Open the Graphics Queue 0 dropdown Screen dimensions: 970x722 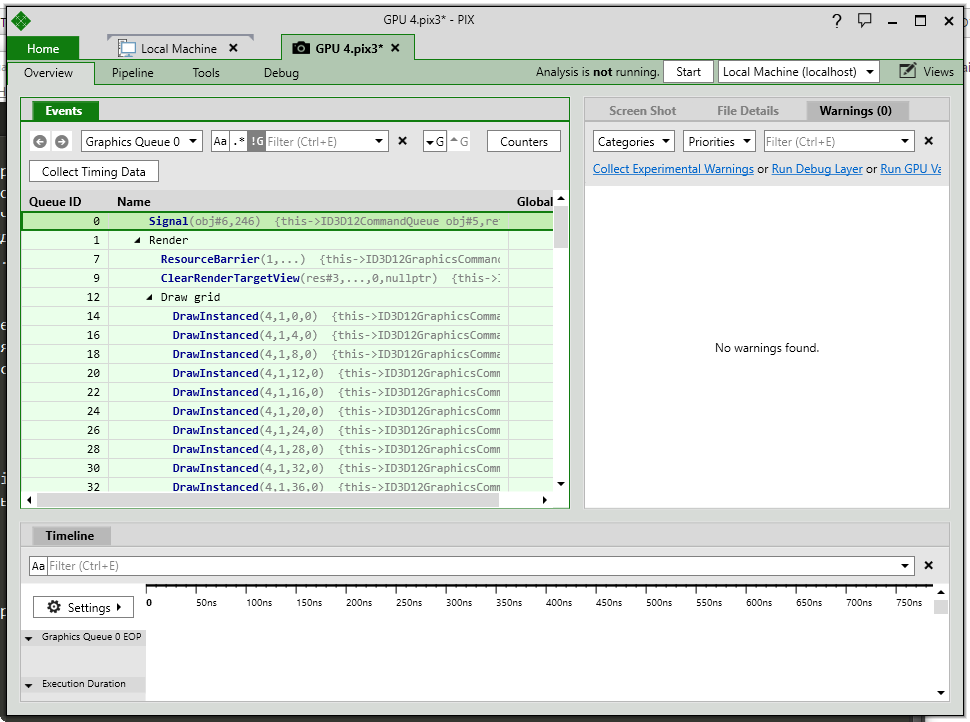point(142,142)
